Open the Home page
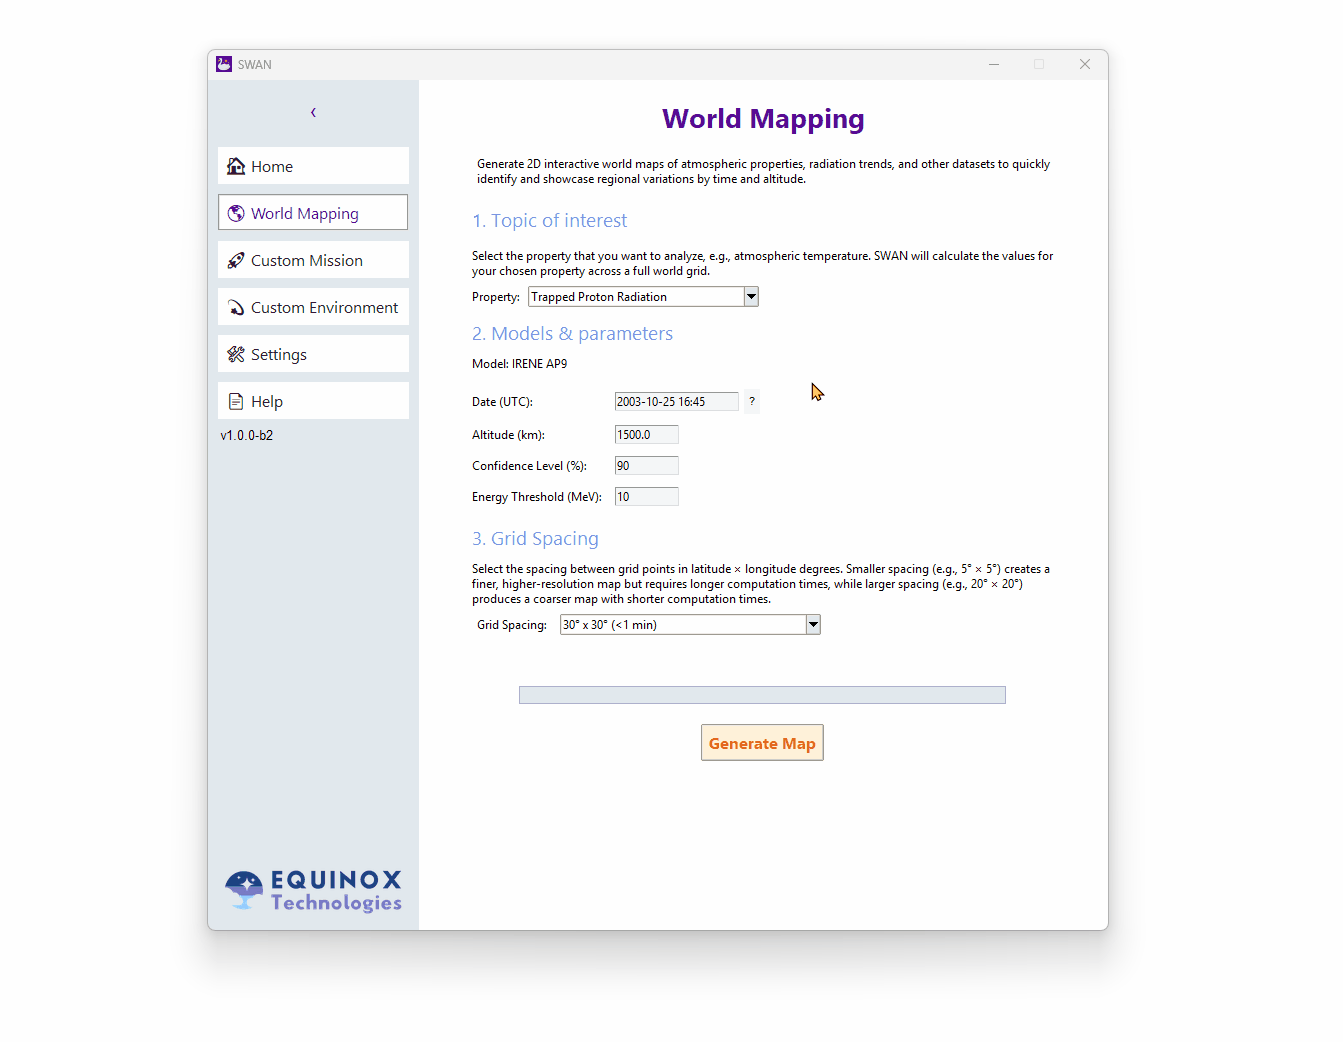The height and width of the screenshot is (1042, 1343). (313, 166)
